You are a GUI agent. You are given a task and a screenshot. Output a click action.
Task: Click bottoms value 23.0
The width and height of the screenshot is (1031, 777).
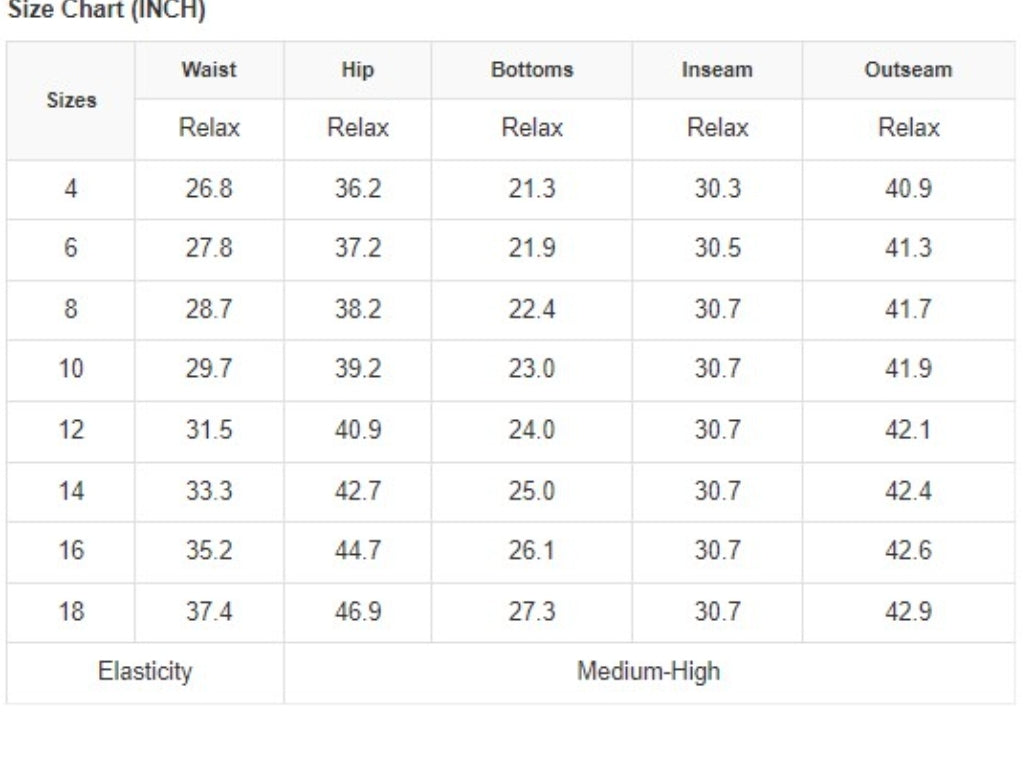pyautogui.click(x=531, y=368)
